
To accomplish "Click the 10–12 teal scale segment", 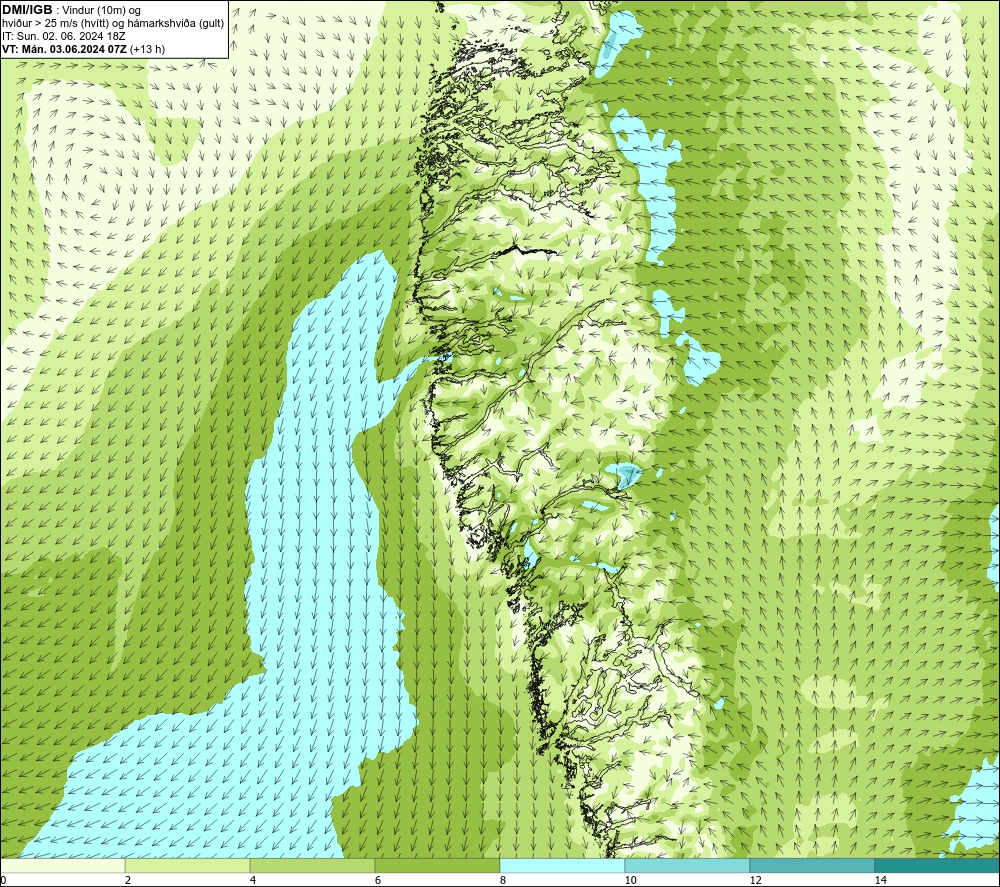I will [x=688, y=866].
